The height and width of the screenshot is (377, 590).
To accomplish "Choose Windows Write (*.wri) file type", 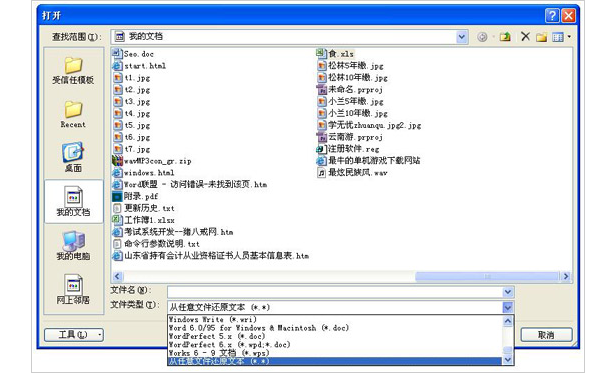I will (335, 319).
